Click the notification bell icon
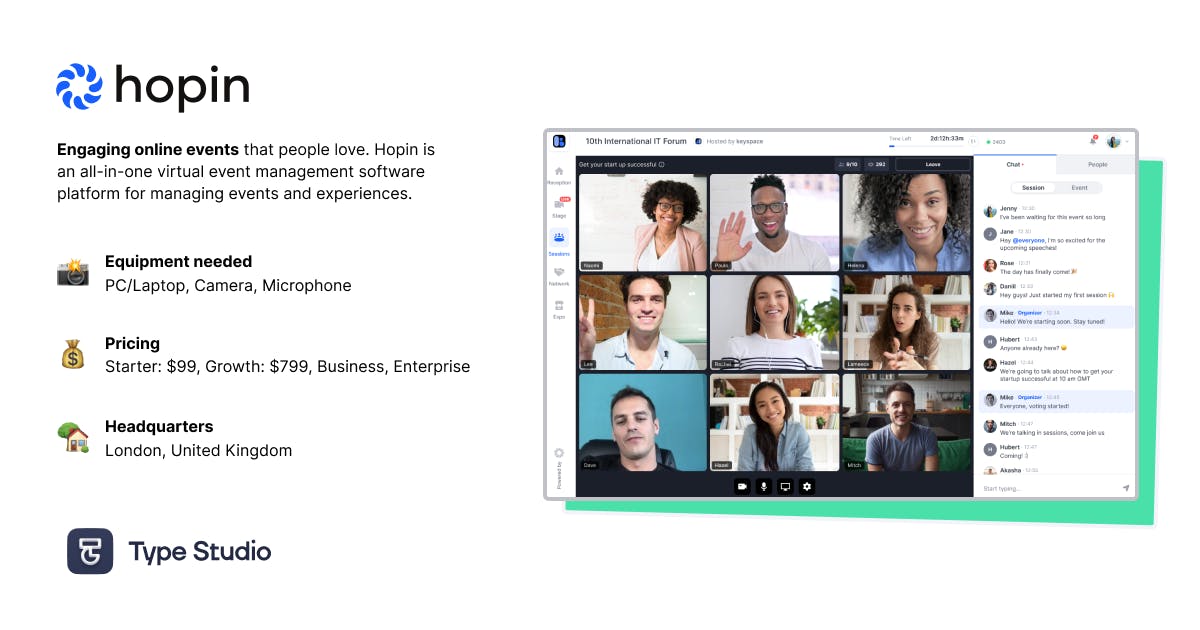 point(1092,141)
